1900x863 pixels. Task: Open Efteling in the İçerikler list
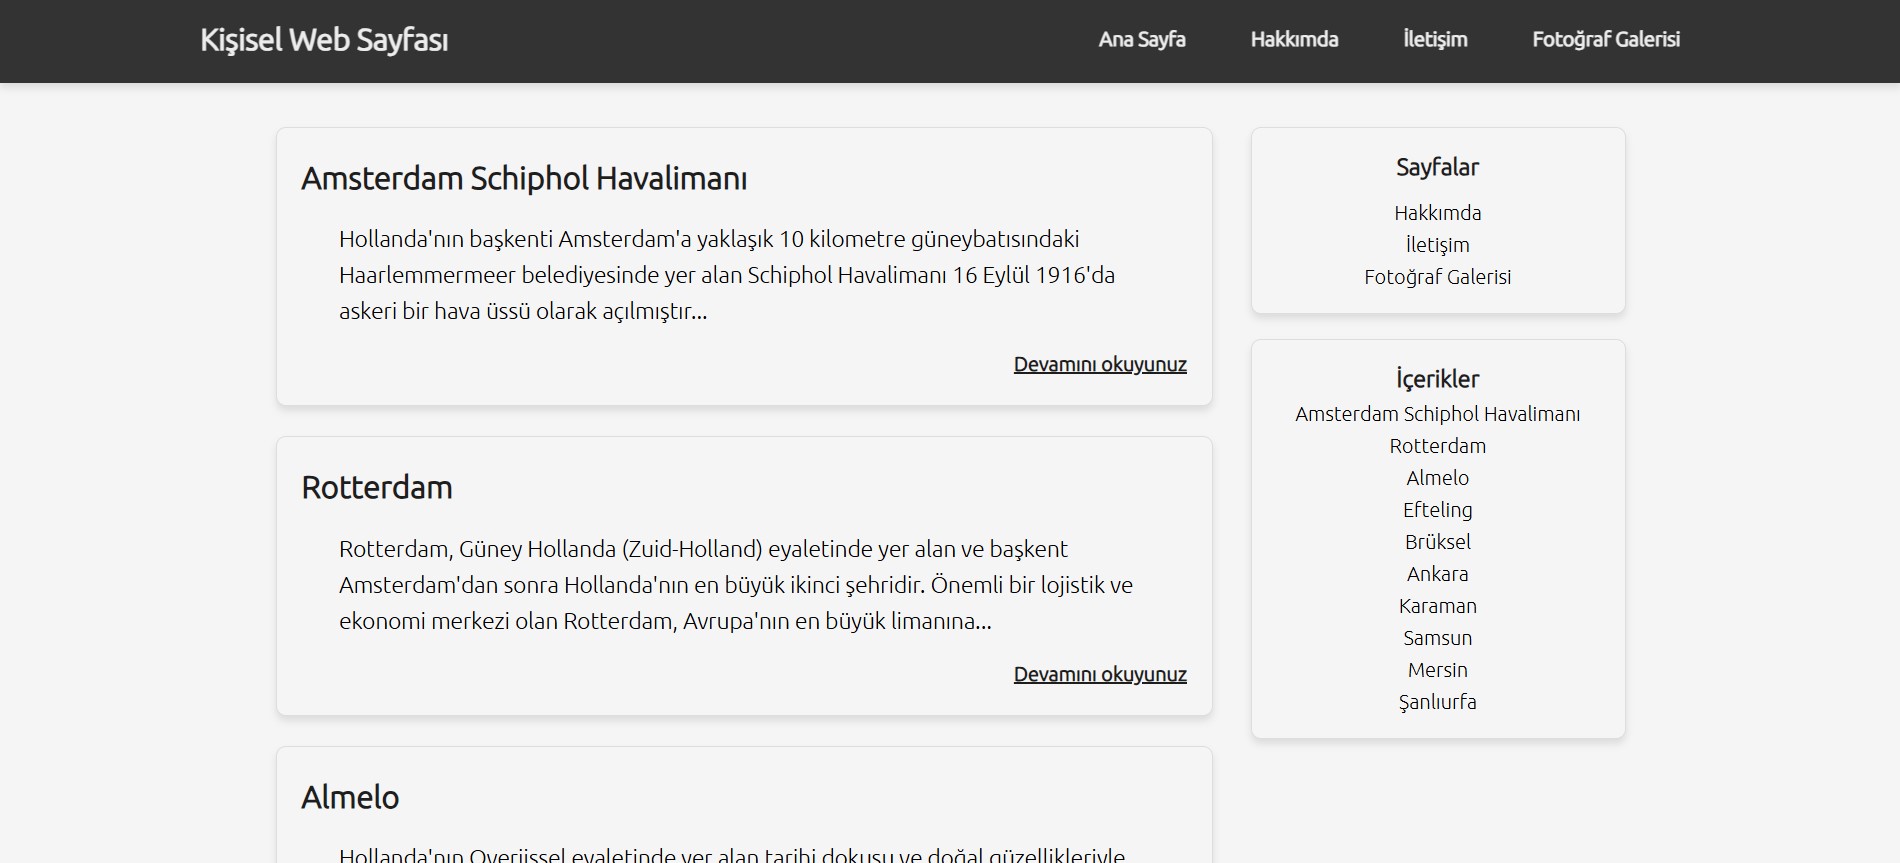(x=1438, y=510)
